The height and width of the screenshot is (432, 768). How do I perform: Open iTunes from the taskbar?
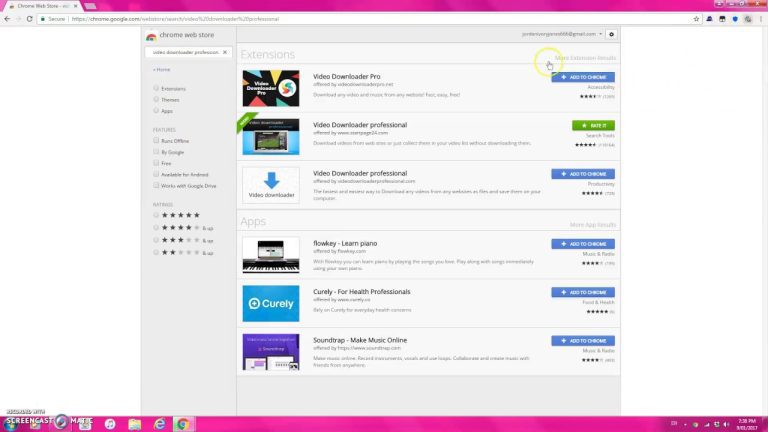point(110,424)
